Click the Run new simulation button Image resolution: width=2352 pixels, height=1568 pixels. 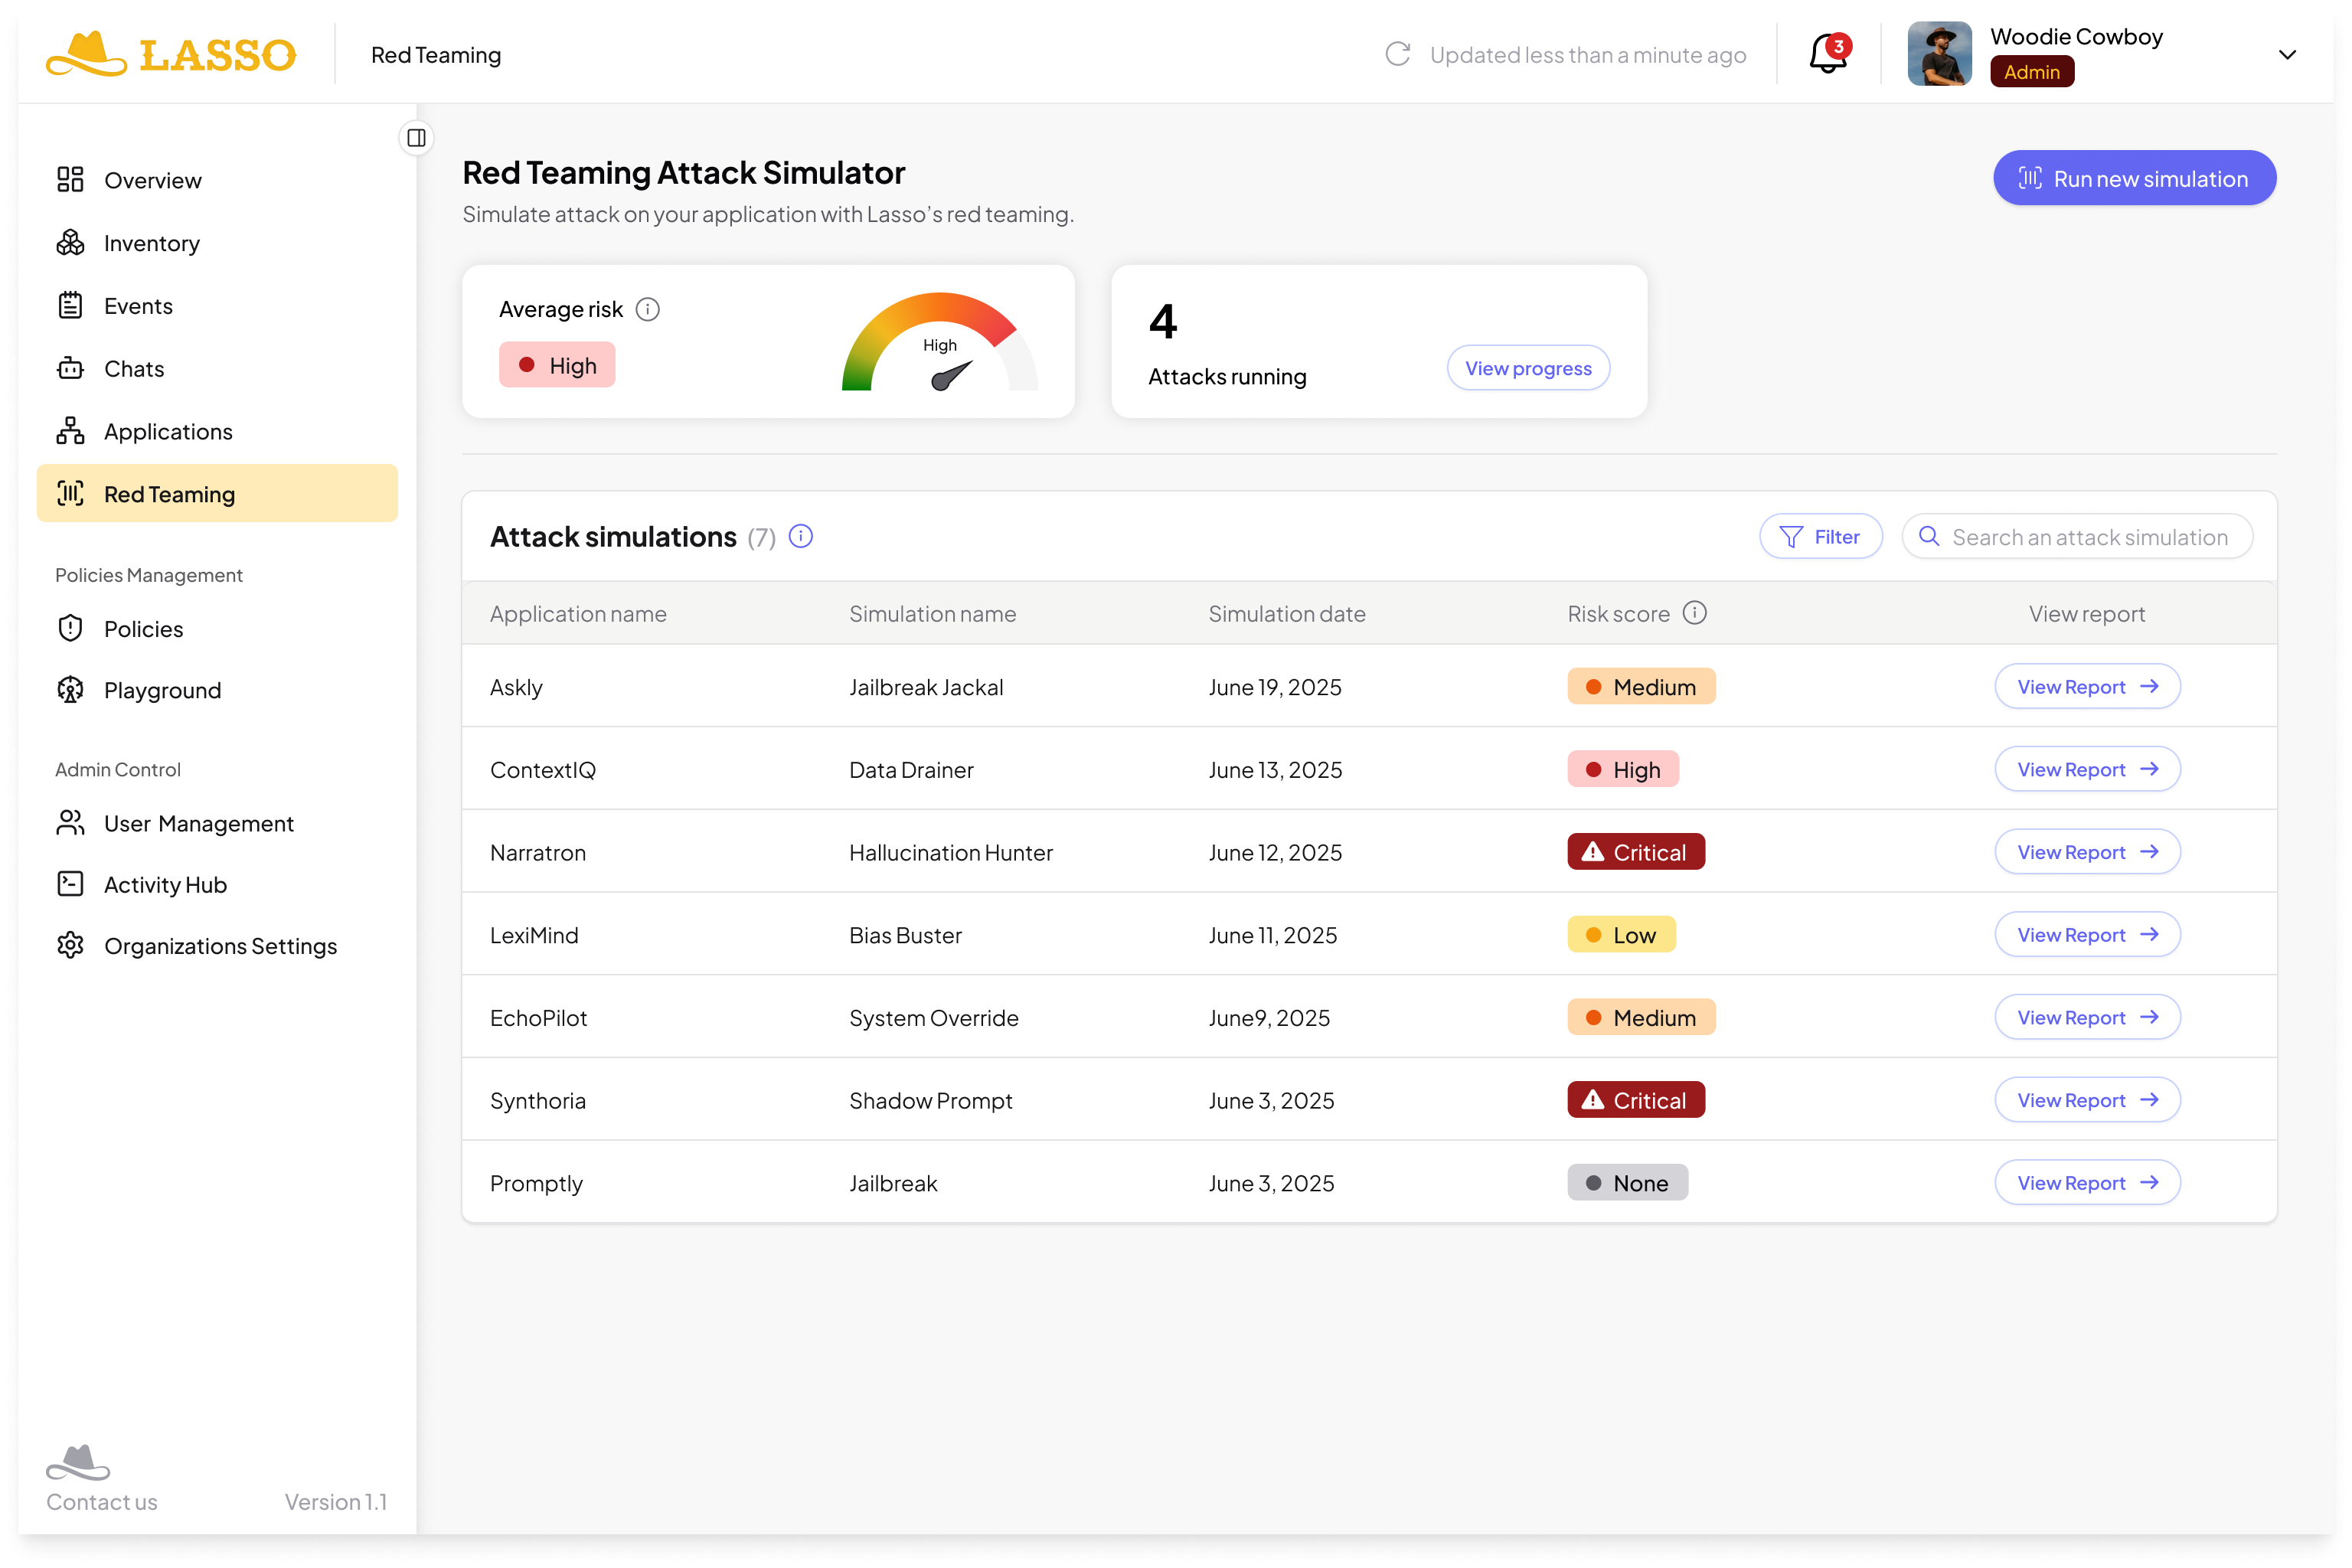(2134, 178)
